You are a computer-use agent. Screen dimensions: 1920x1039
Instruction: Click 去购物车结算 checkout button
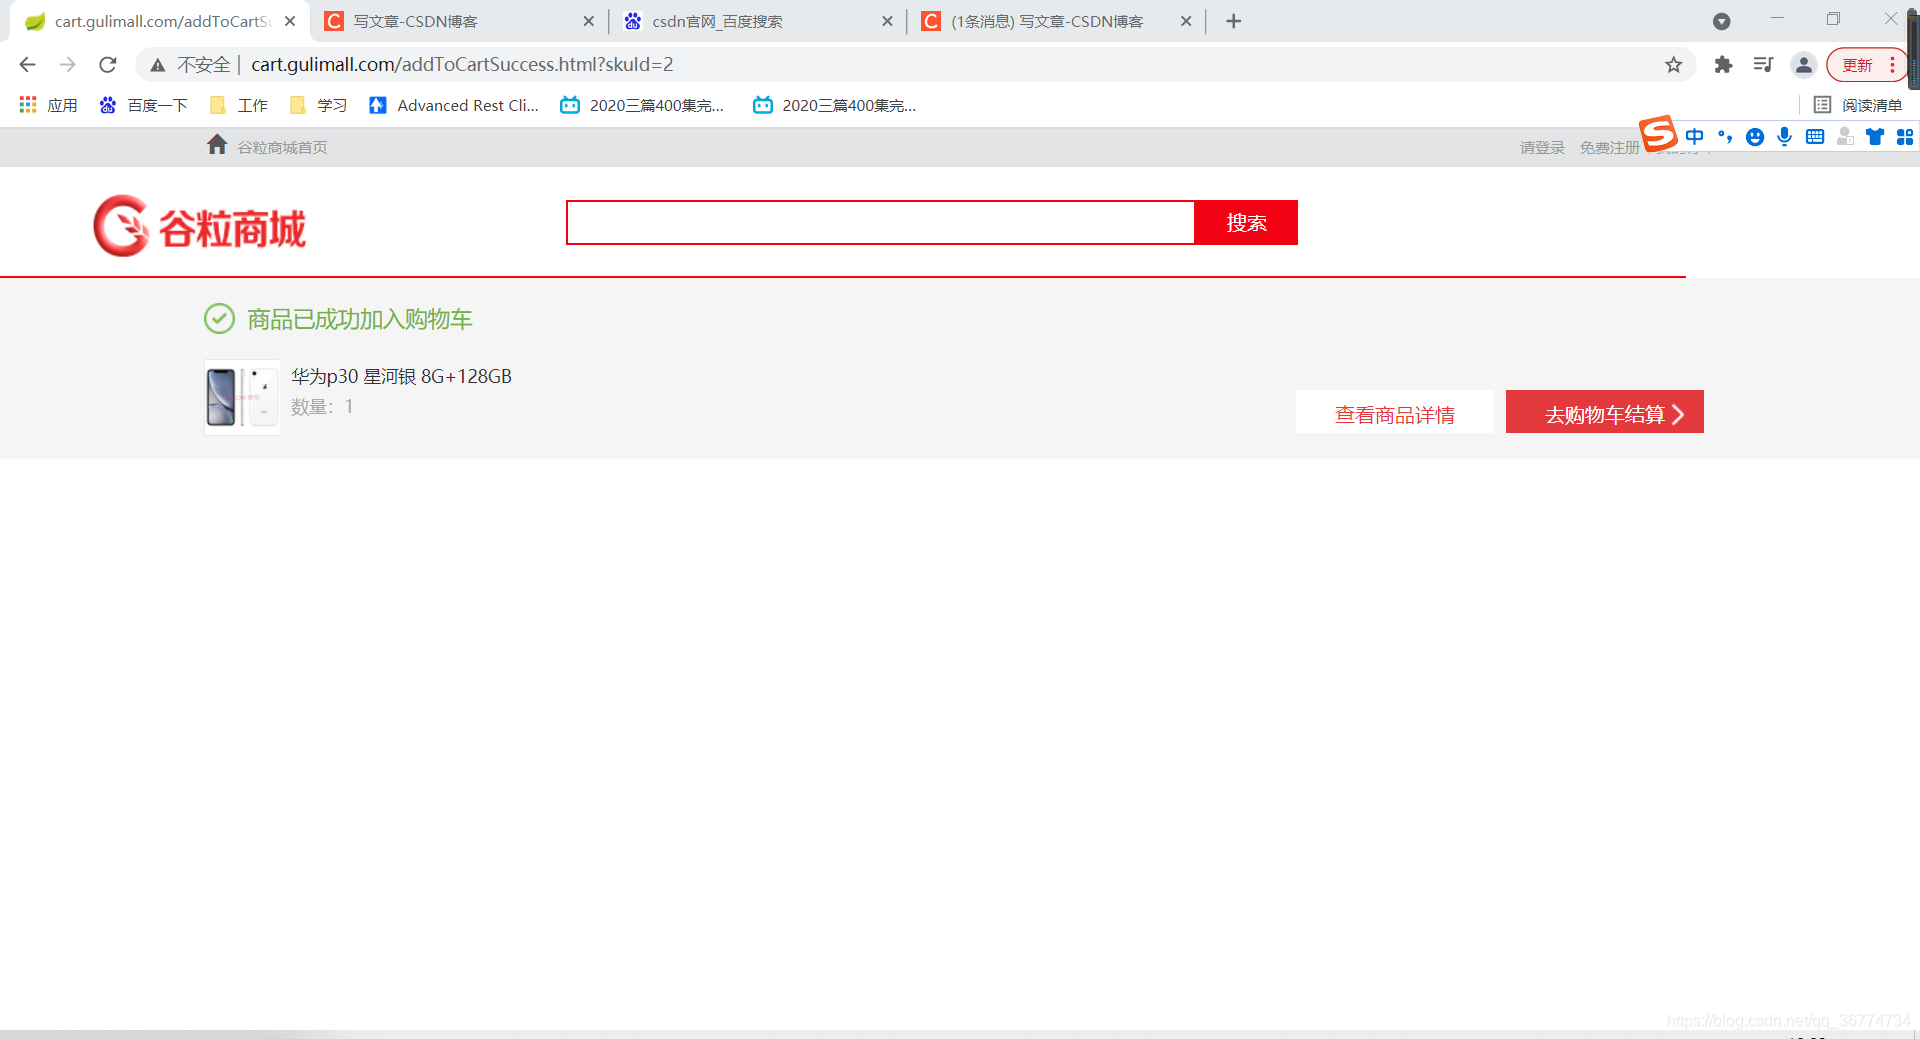1605,412
